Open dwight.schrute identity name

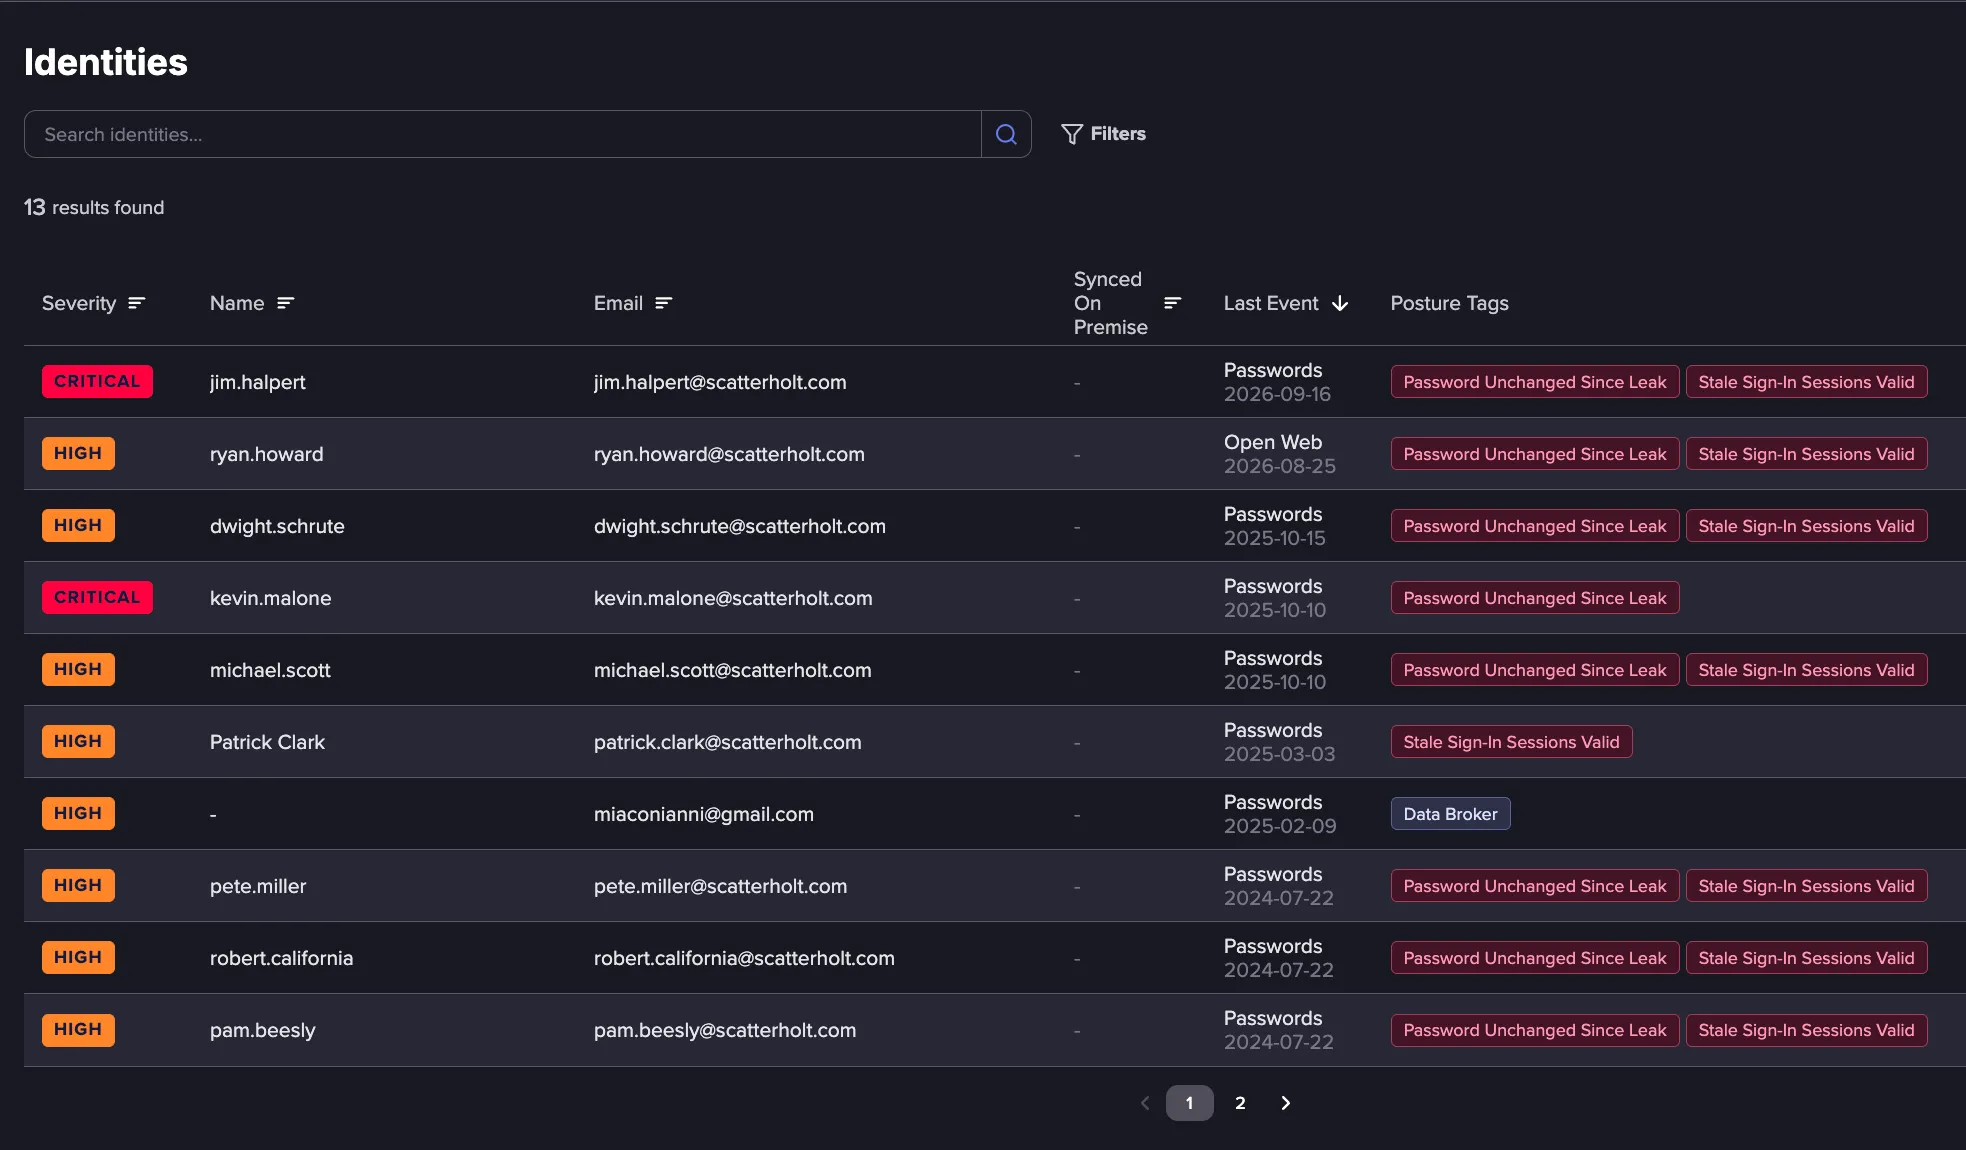tap(277, 526)
